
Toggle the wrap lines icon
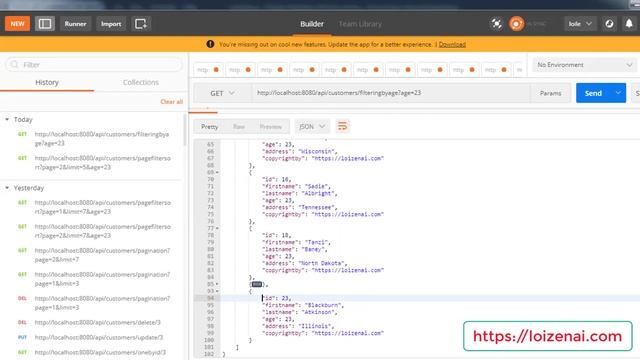click(342, 126)
